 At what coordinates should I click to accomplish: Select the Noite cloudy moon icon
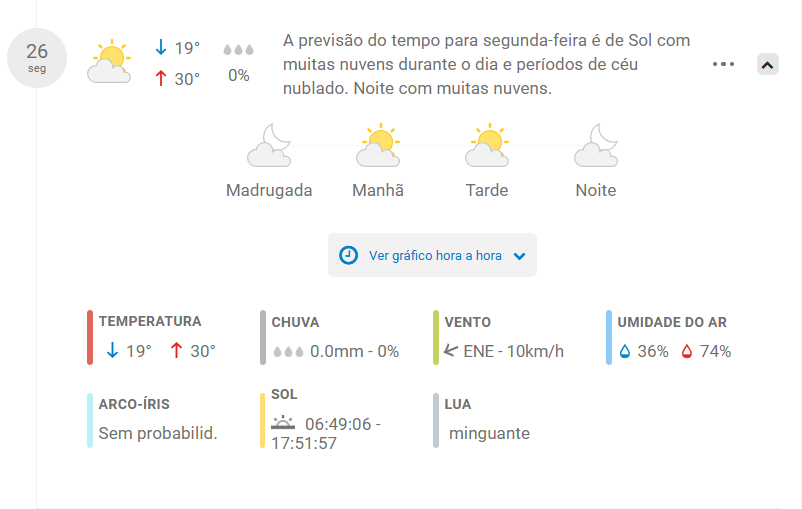point(596,145)
